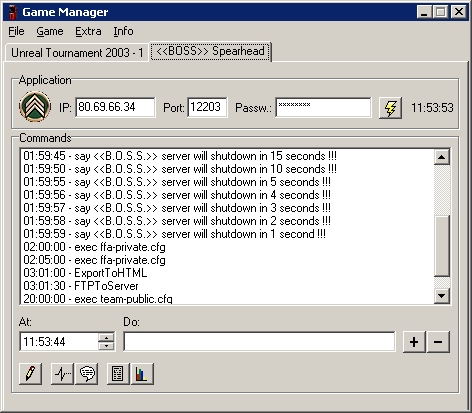Remove command with the minus button

(438, 342)
